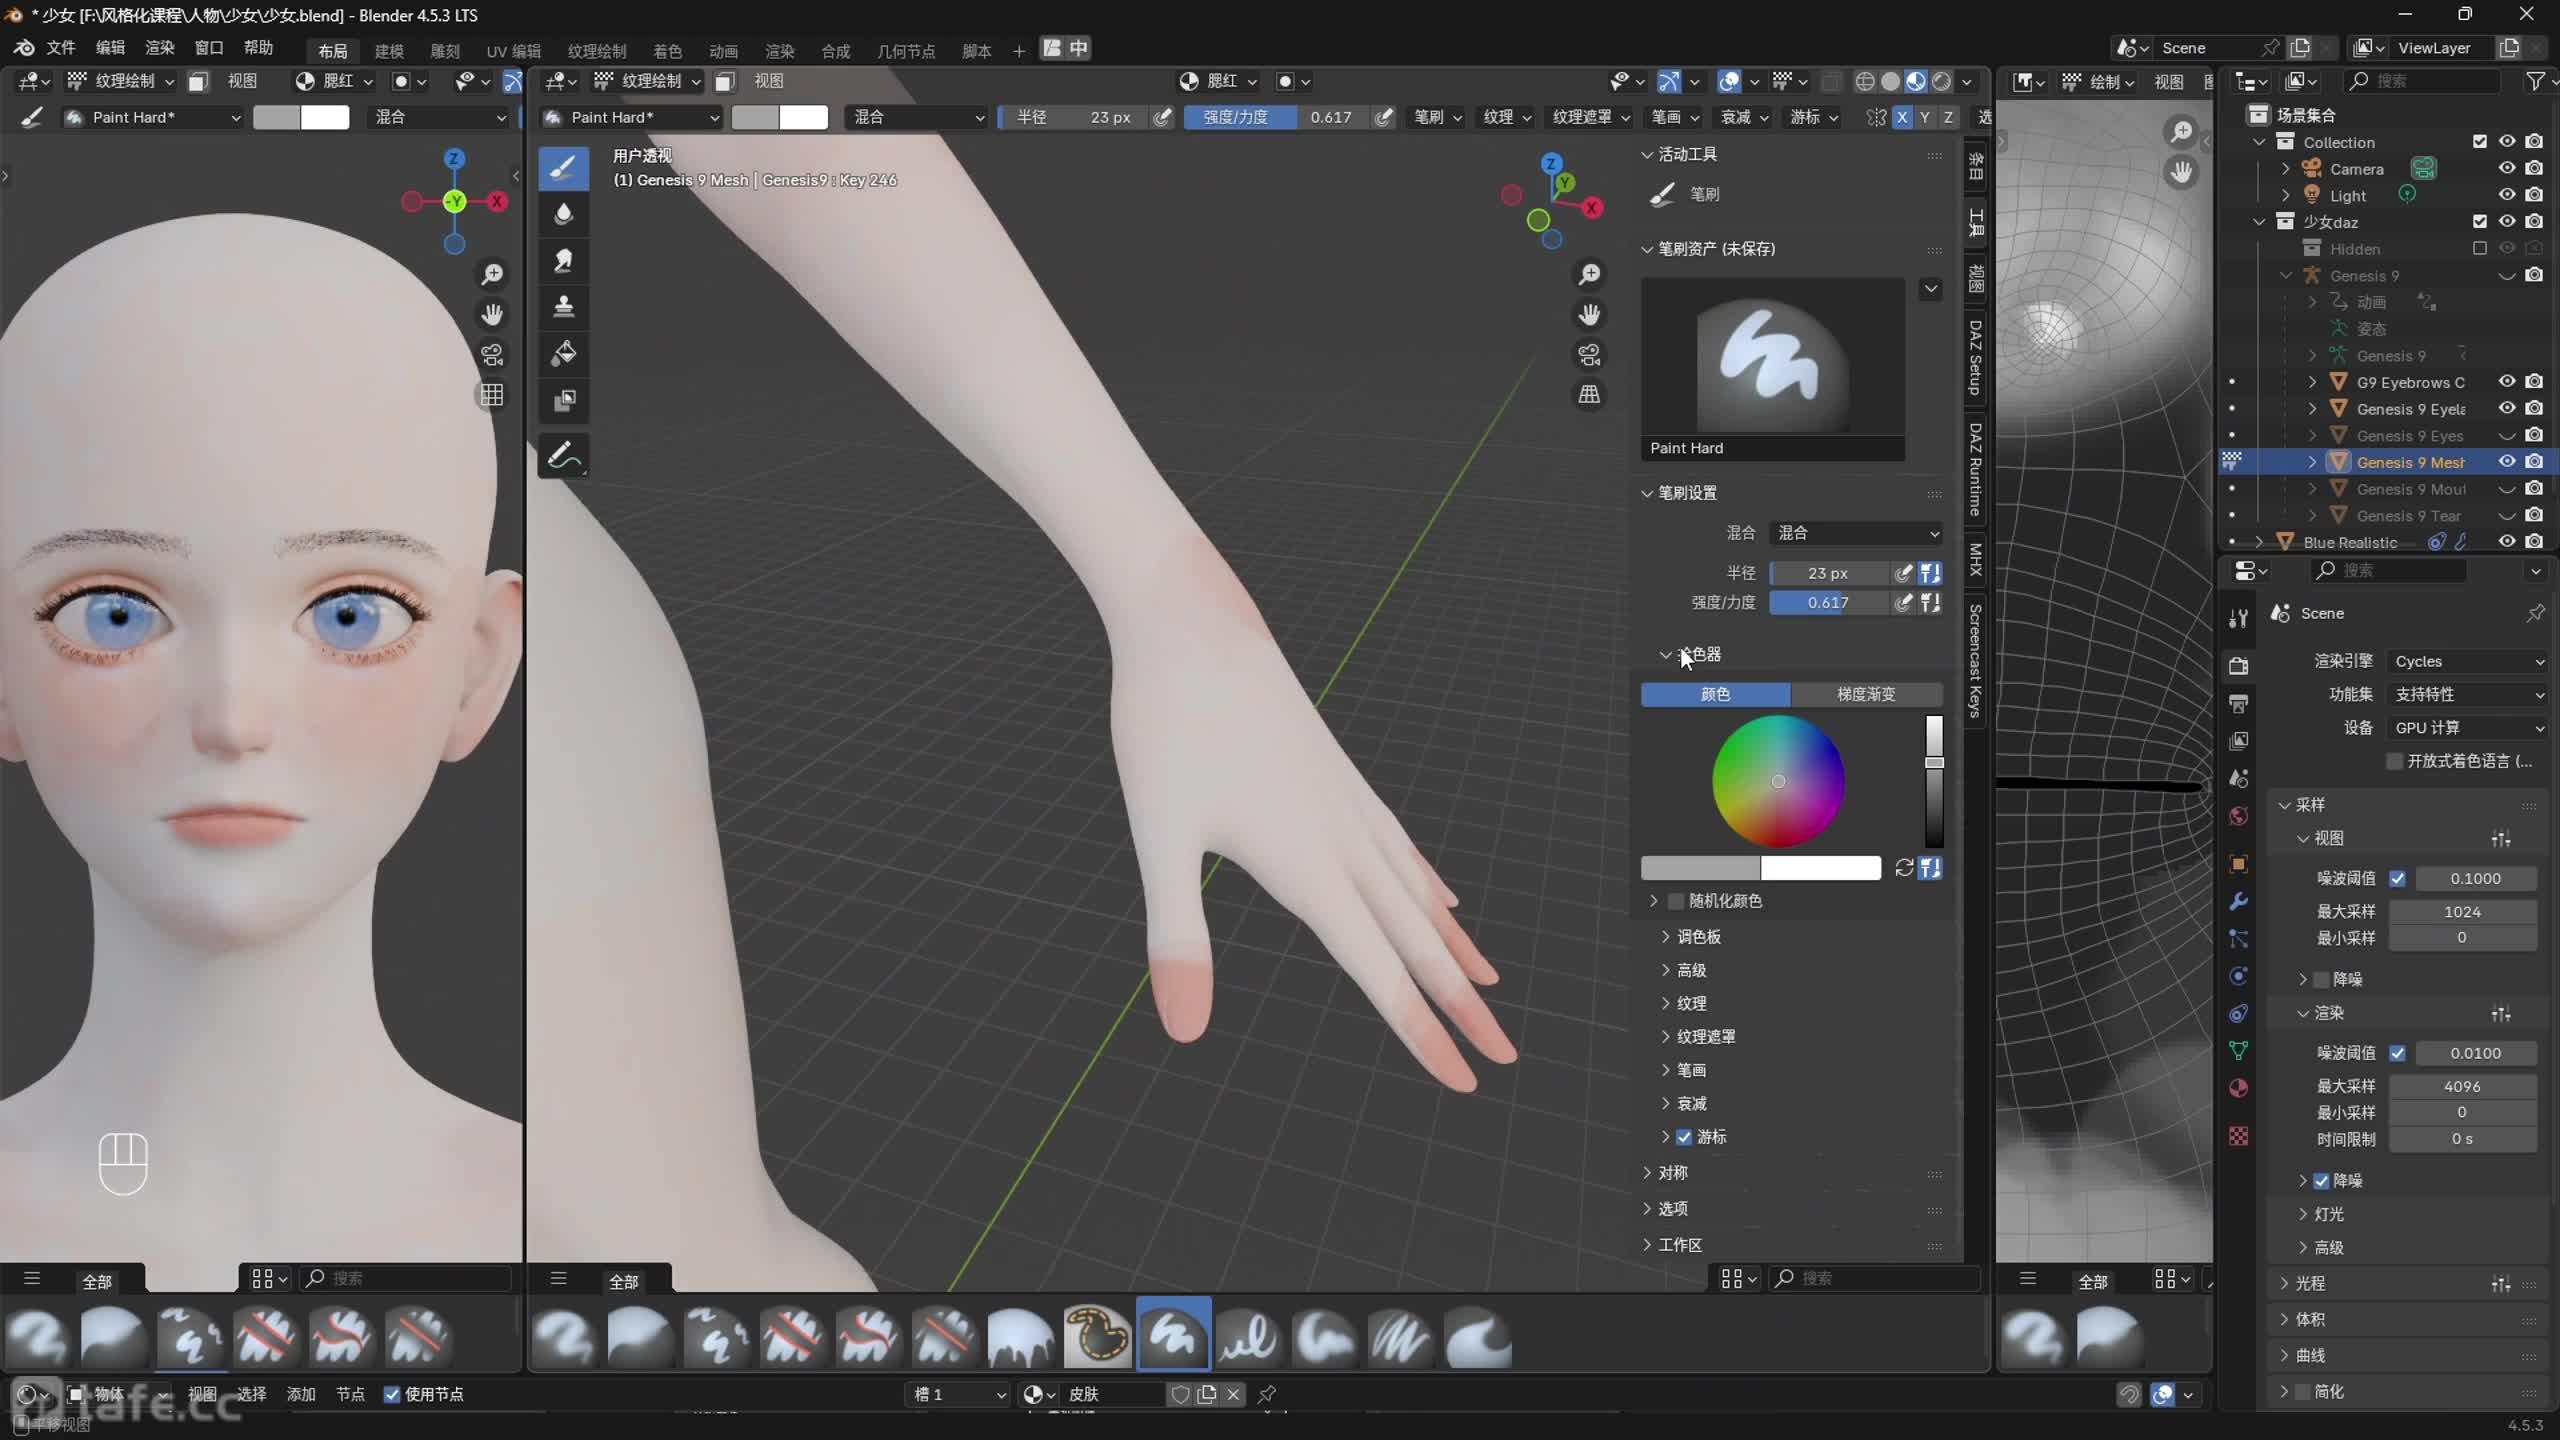Click the 梯度渐变 button

[x=1865, y=694]
